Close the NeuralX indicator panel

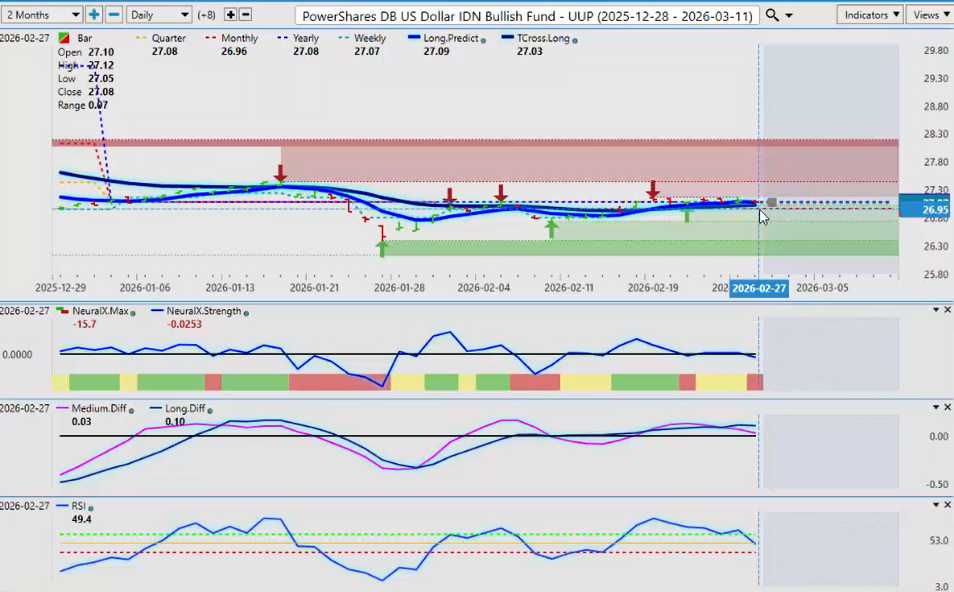point(947,310)
